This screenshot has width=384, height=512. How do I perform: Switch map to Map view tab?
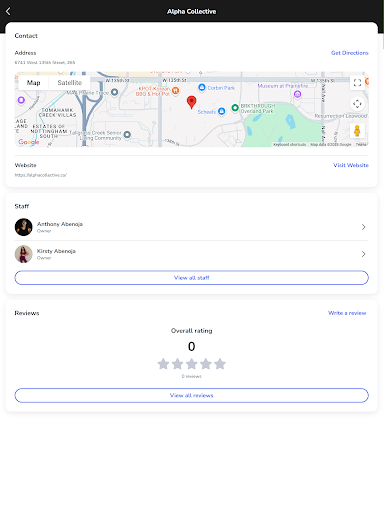[x=33, y=83]
